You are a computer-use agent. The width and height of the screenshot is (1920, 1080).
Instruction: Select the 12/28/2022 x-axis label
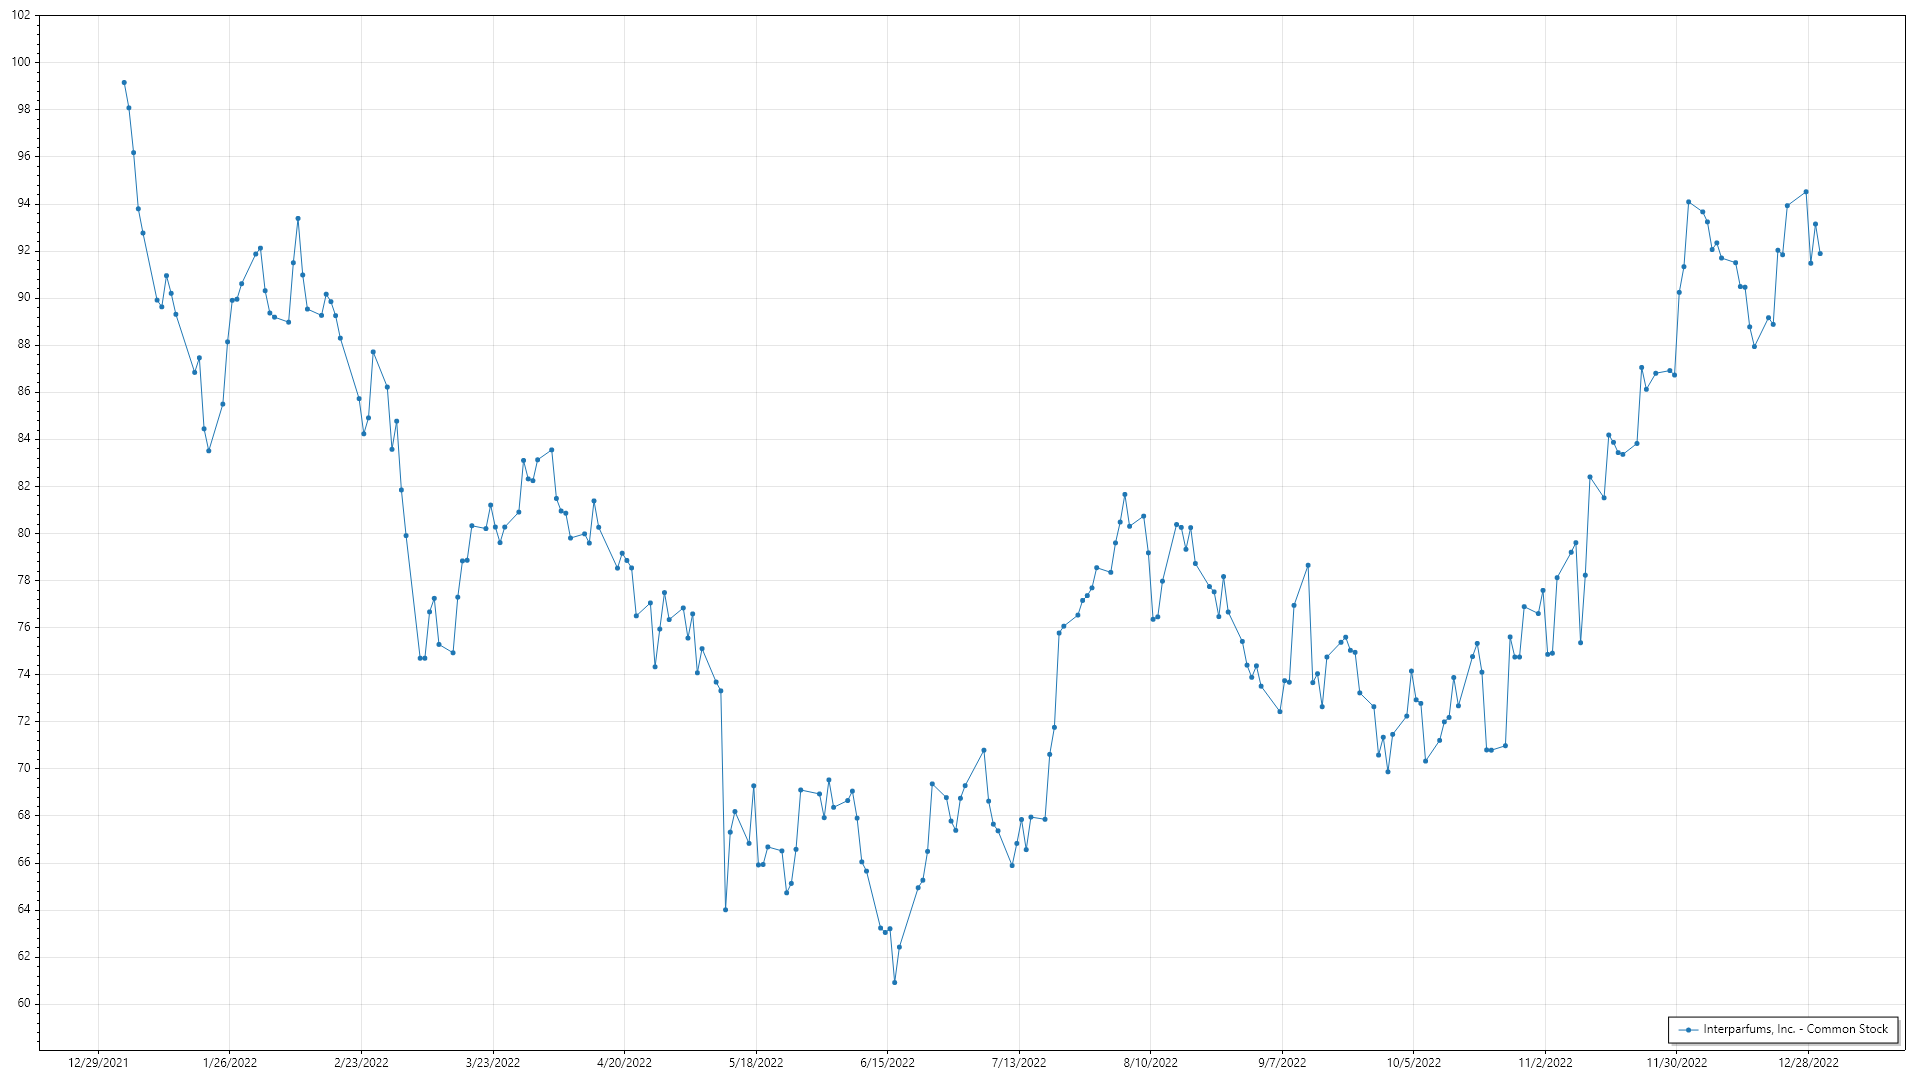point(1808,1063)
